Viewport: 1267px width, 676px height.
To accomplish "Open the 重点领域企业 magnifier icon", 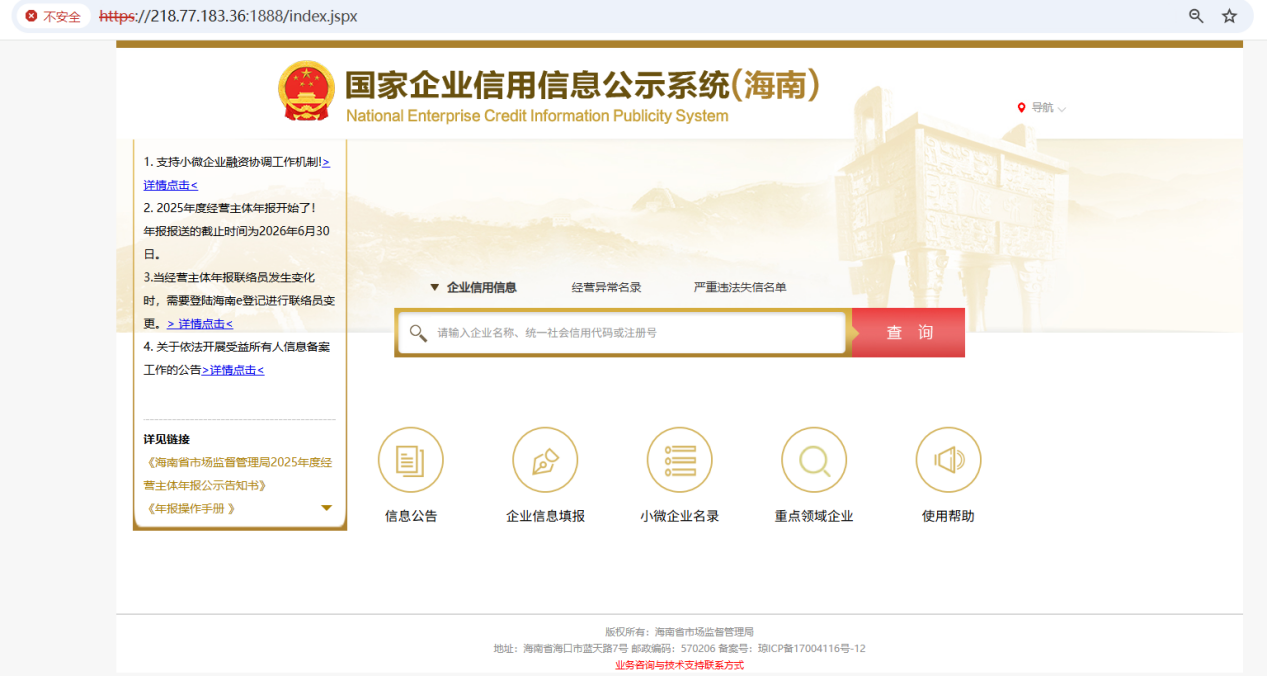I will pyautogui.click(x=814, y=460).
